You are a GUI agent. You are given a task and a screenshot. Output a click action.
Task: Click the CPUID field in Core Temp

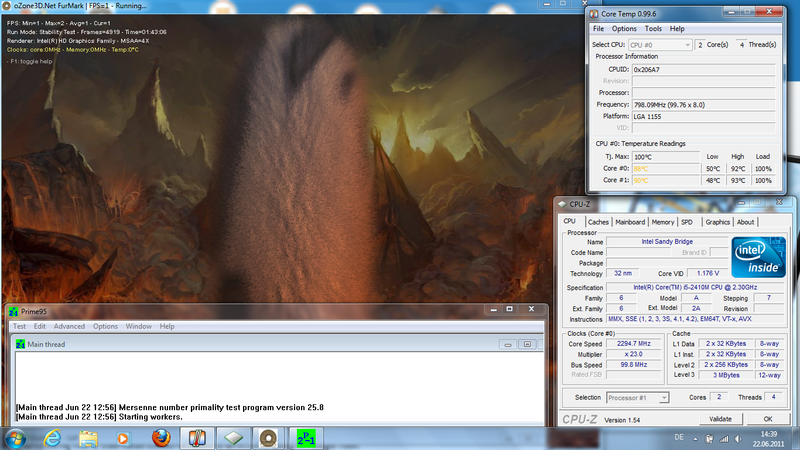coord(704,69)
